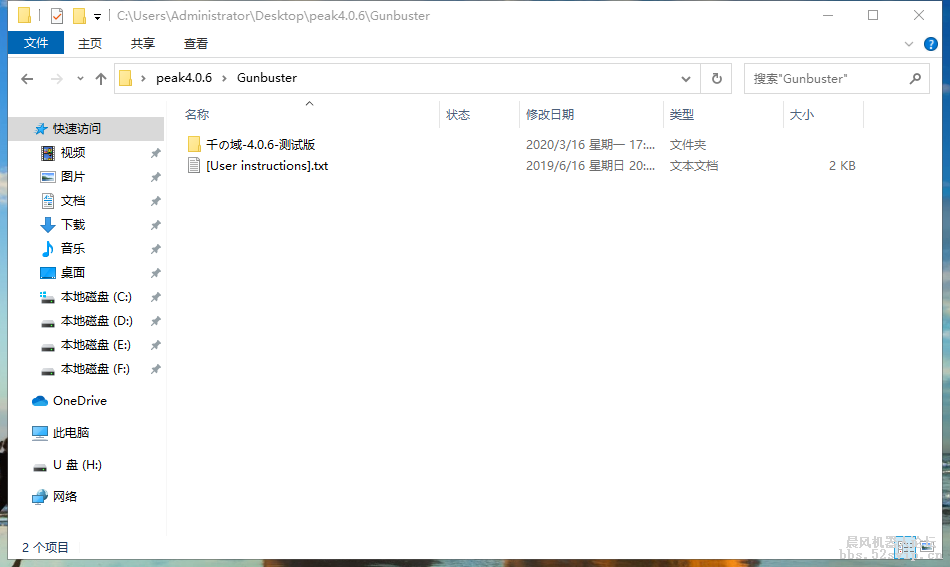950x567 pixels.
Task: Select OneDrive in the navigation pane
Action: pos(79,400)
